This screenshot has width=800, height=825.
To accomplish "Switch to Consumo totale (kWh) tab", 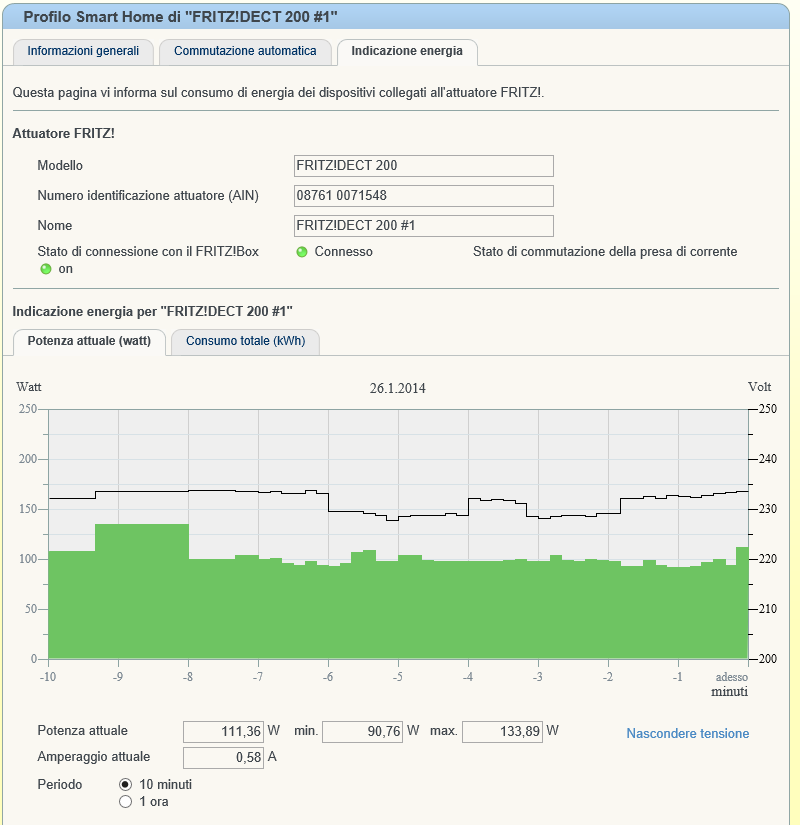I will [x=245, y=341].
